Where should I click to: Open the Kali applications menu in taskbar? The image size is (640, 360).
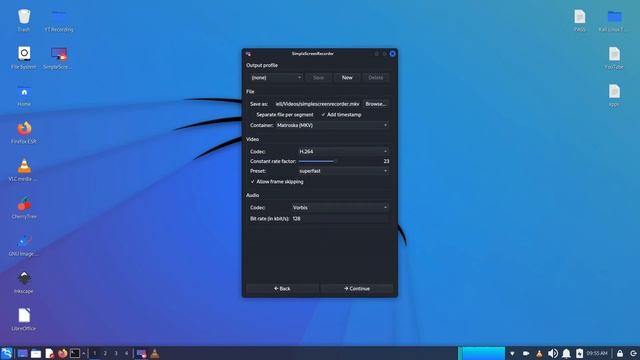point(7,353)
